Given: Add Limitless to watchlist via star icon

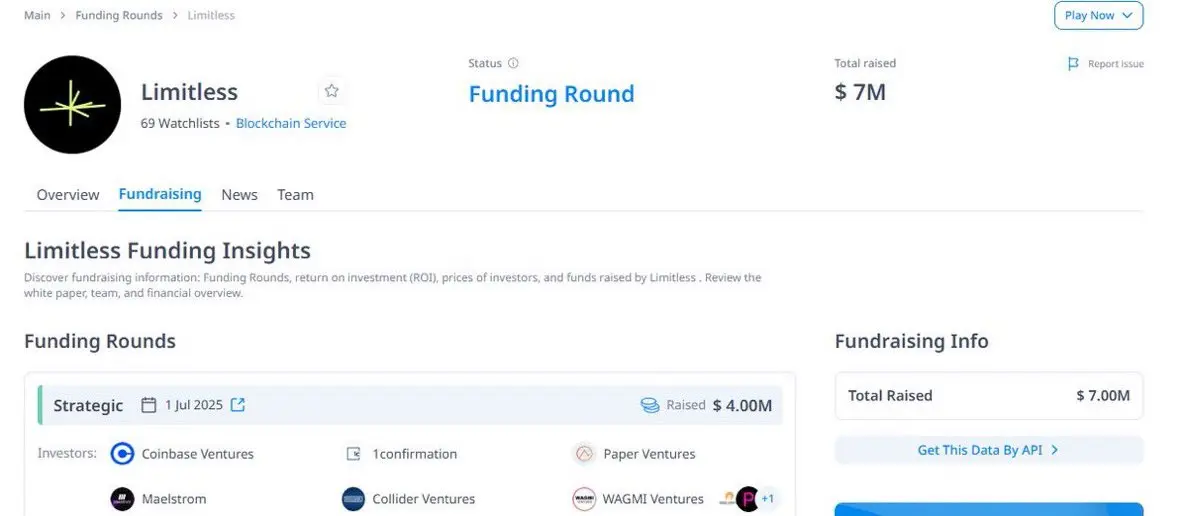Looking at the screenshot, I should pyautogui.click(x=331, y=92).
